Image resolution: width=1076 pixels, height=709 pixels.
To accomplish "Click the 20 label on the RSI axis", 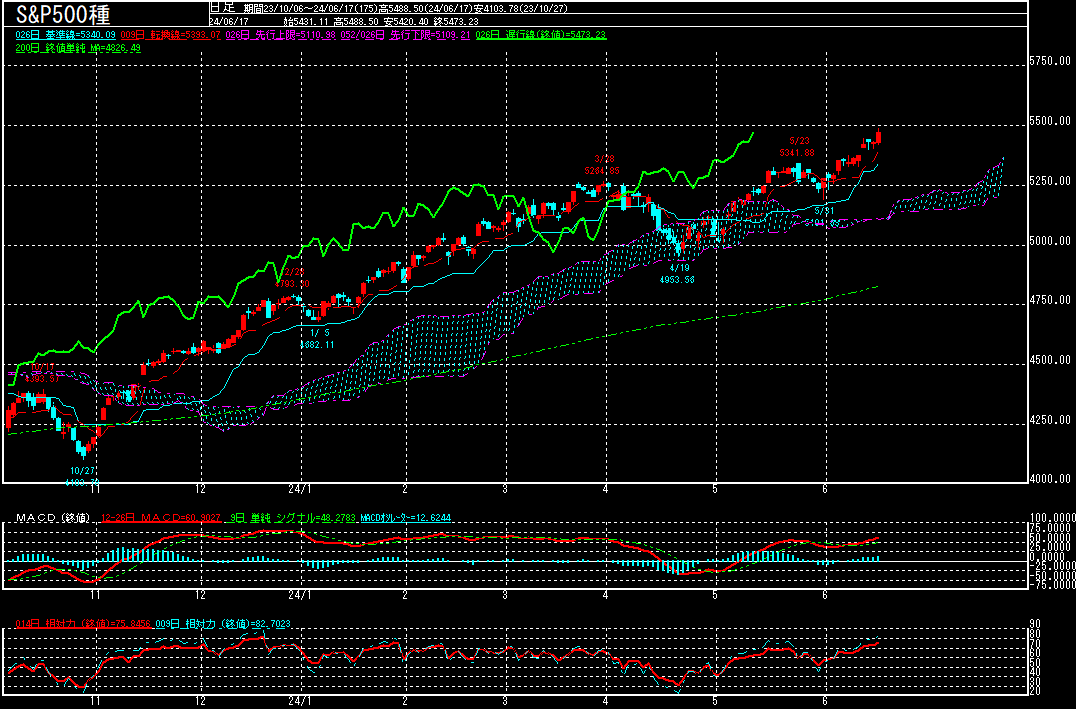I will pyautogui.click(x=1035, y=690).
